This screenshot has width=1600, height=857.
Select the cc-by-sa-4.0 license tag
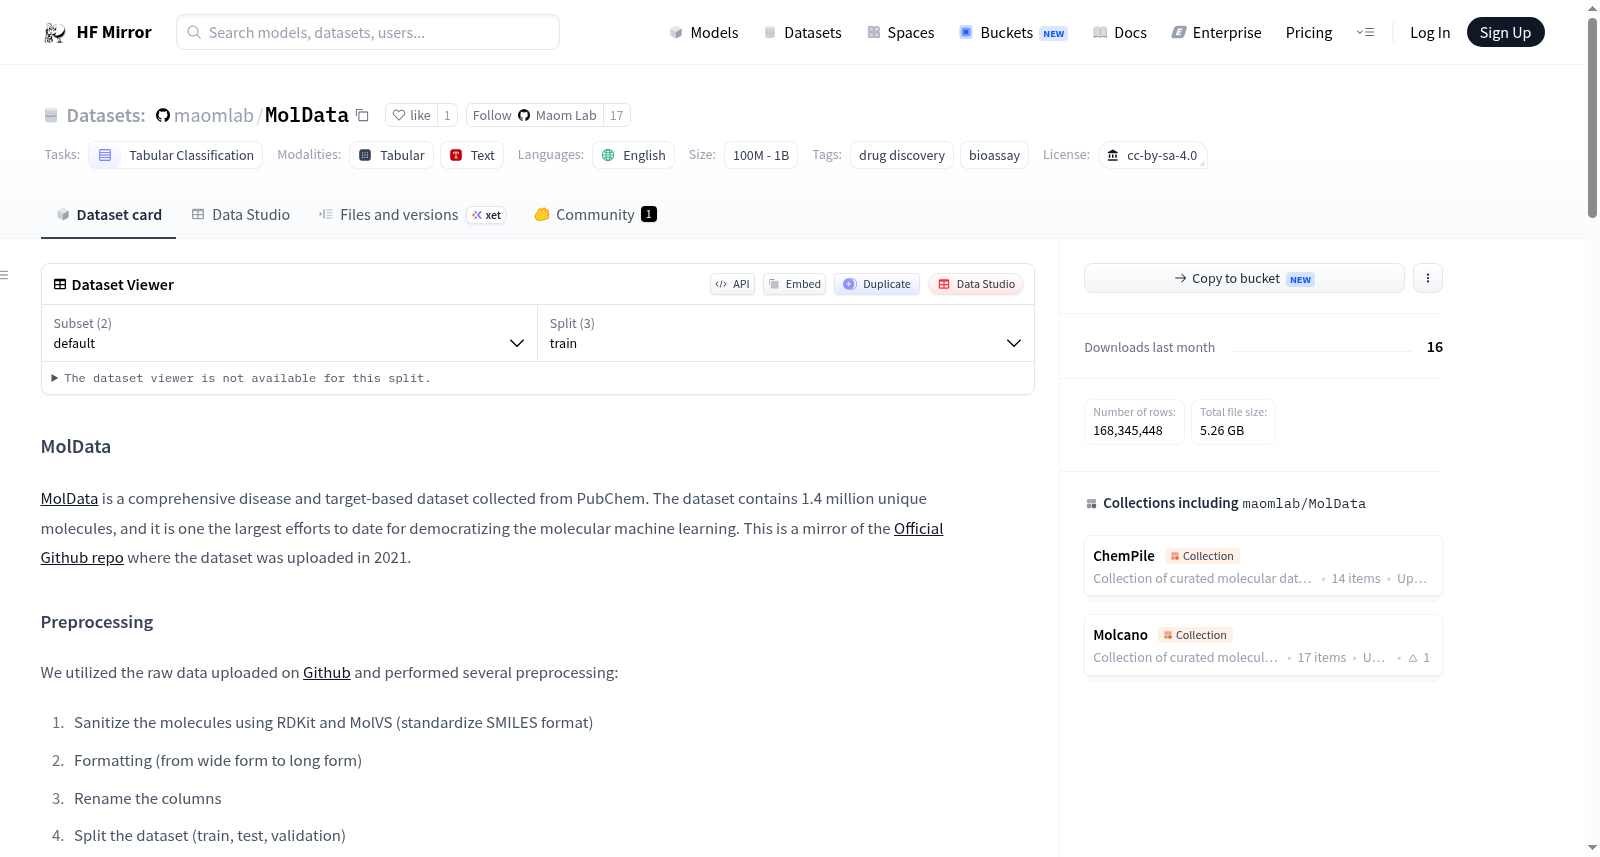point(1153,155)
